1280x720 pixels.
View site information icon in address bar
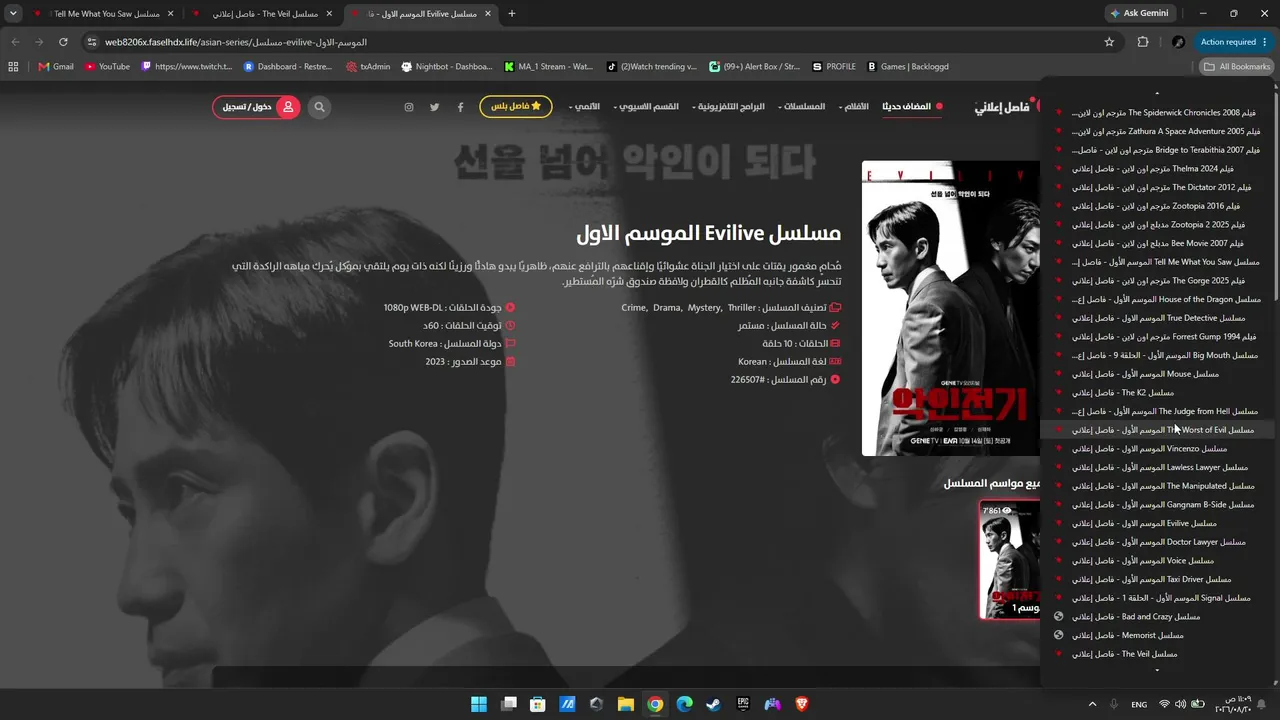[x=92, y=42]
